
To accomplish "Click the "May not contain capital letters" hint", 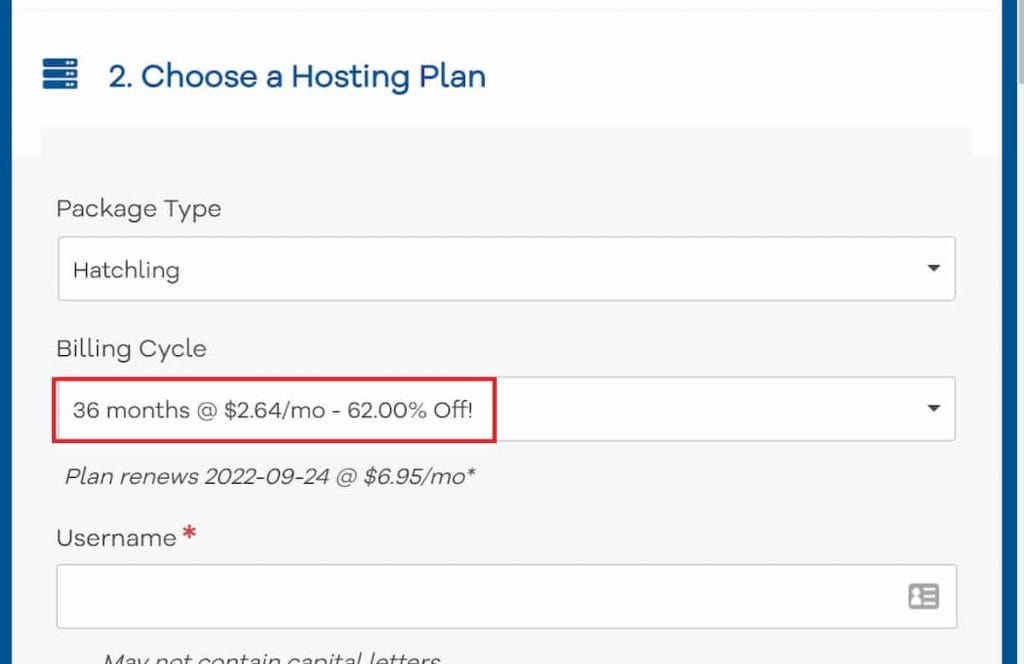I will click(270, 659).
